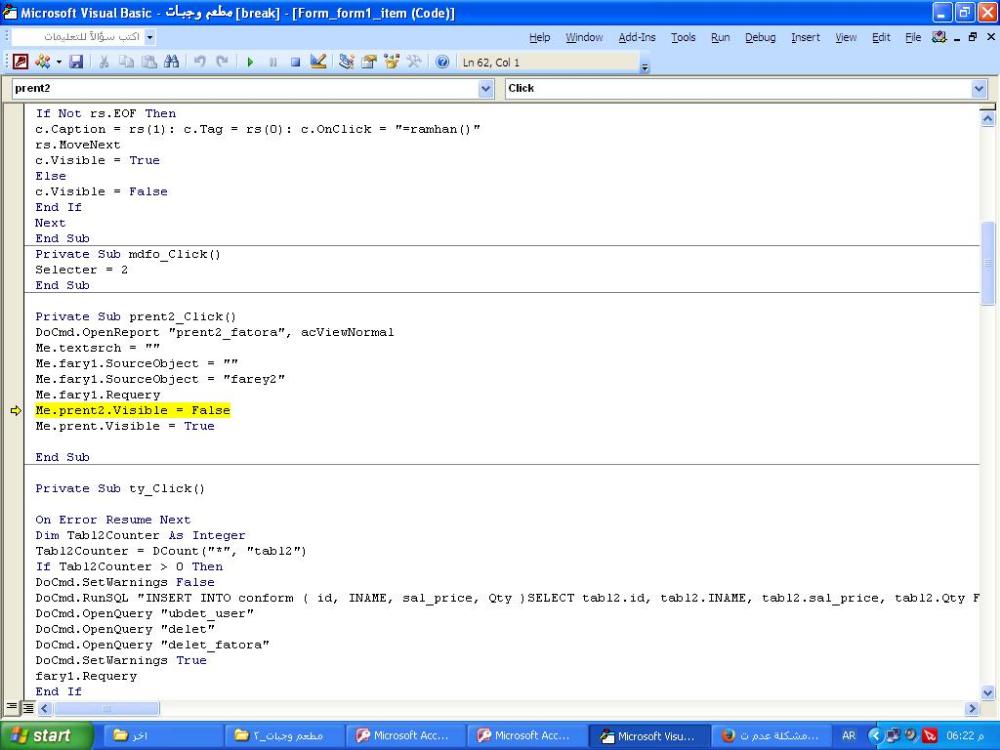Open the File menu

(x=913, y=38)
